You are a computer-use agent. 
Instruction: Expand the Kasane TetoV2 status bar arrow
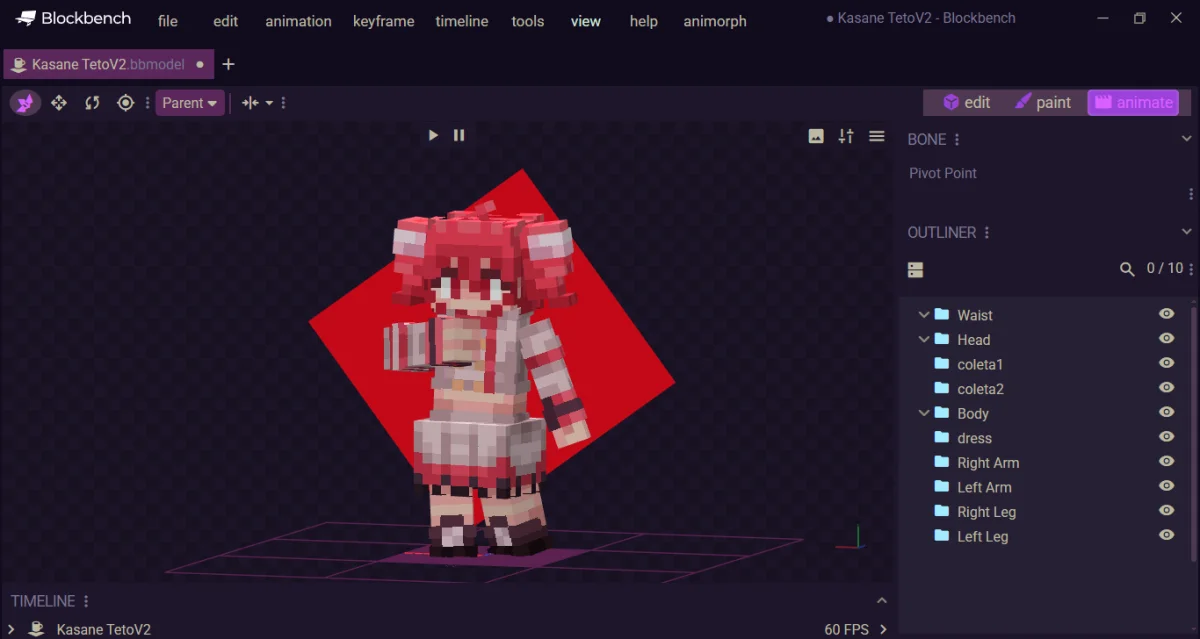tap(11, 629)
